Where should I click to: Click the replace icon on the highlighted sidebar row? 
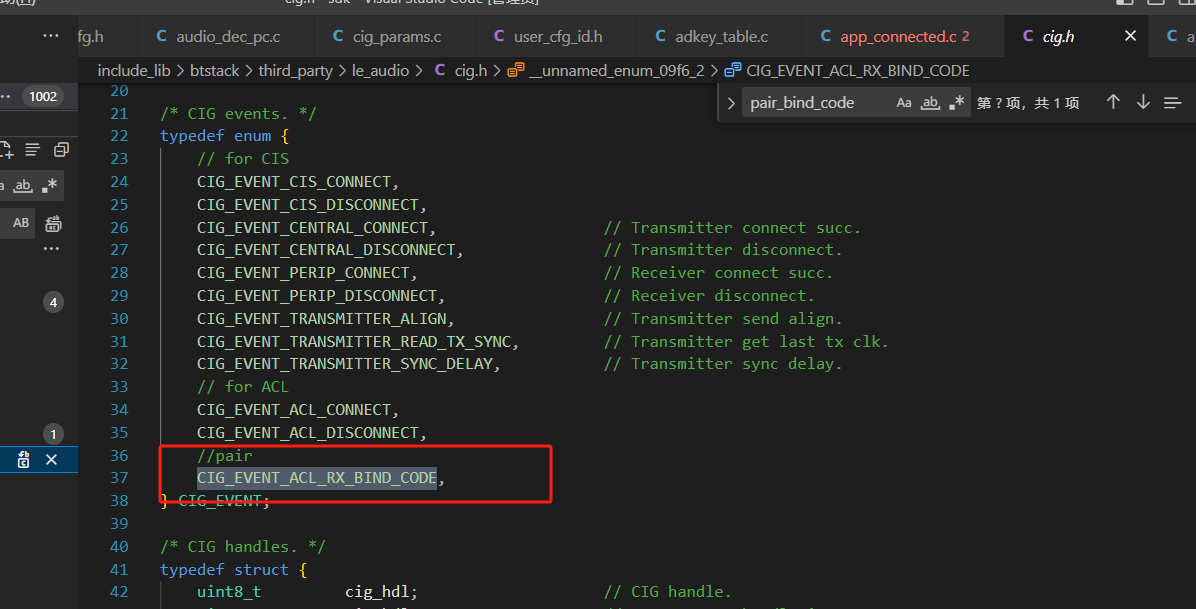(x=24, y=460)
